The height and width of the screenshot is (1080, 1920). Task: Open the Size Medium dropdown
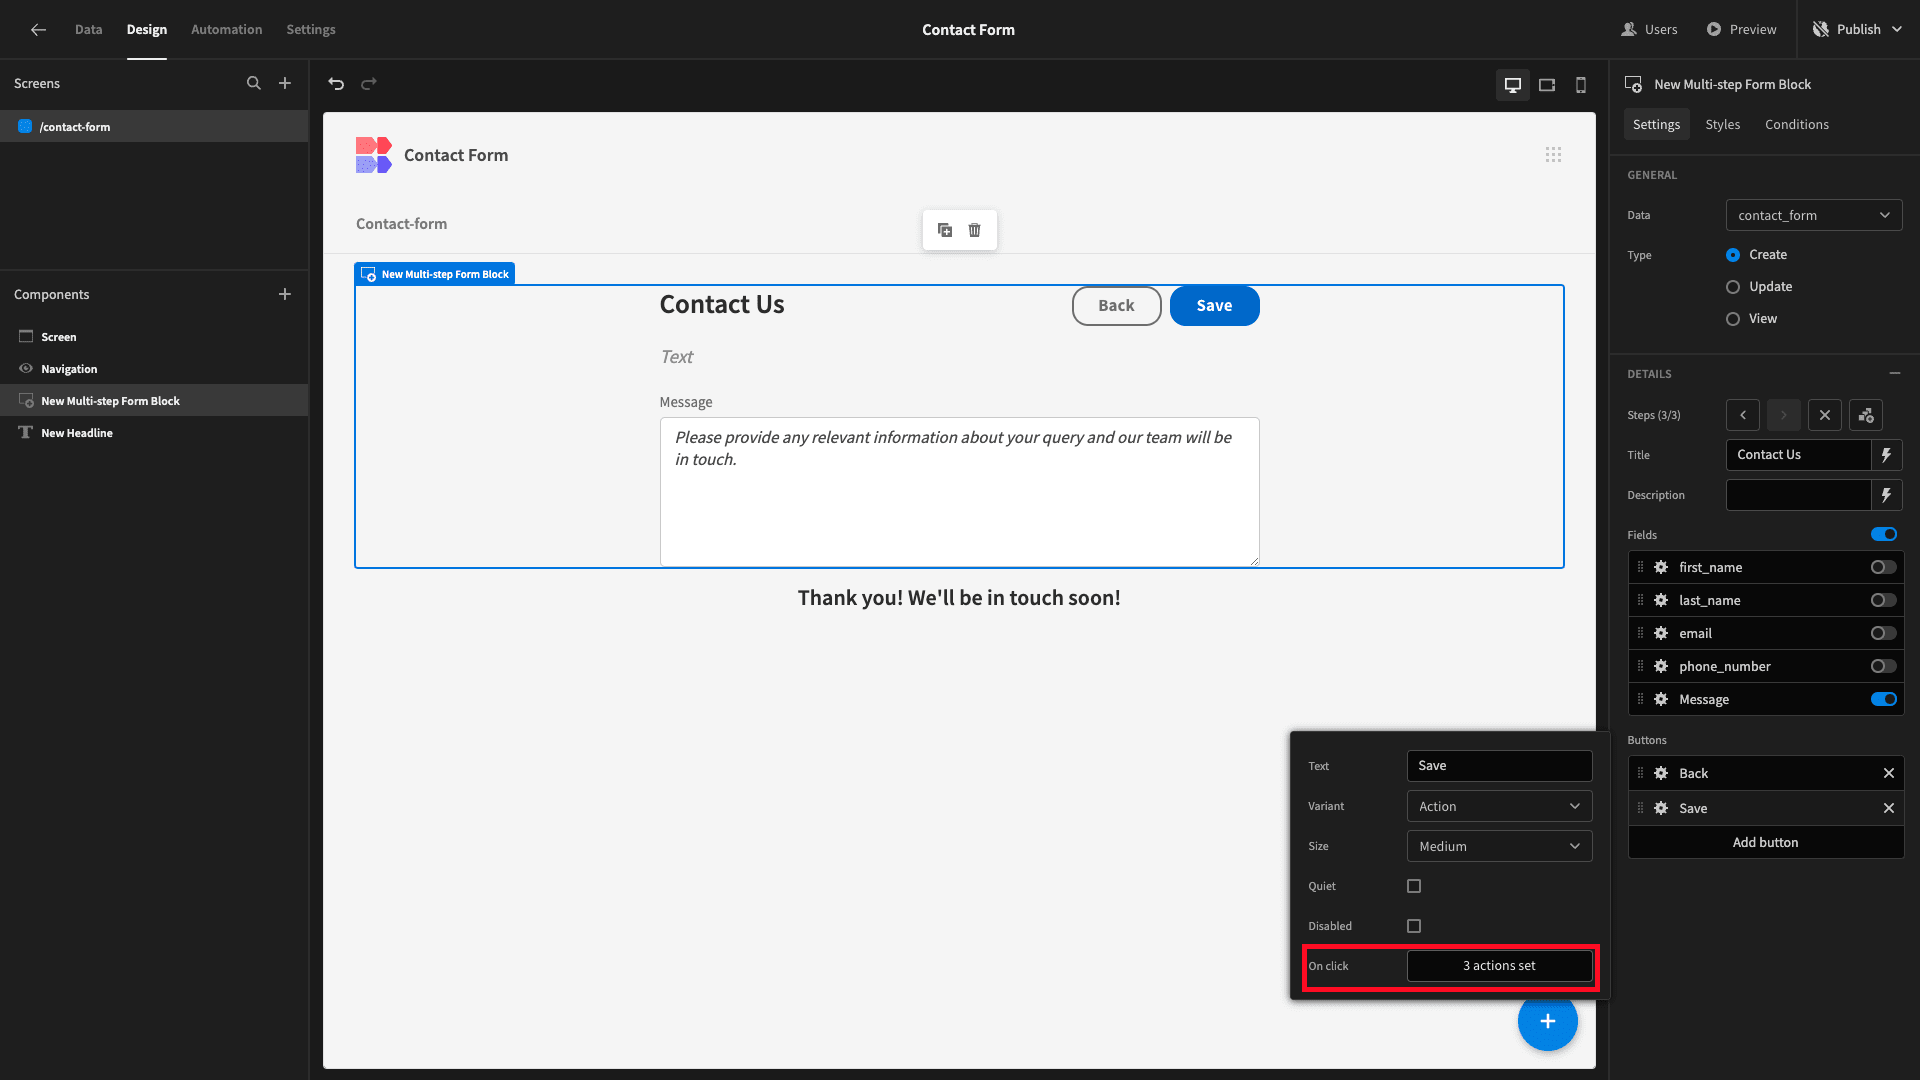[x=1499, y=846]
